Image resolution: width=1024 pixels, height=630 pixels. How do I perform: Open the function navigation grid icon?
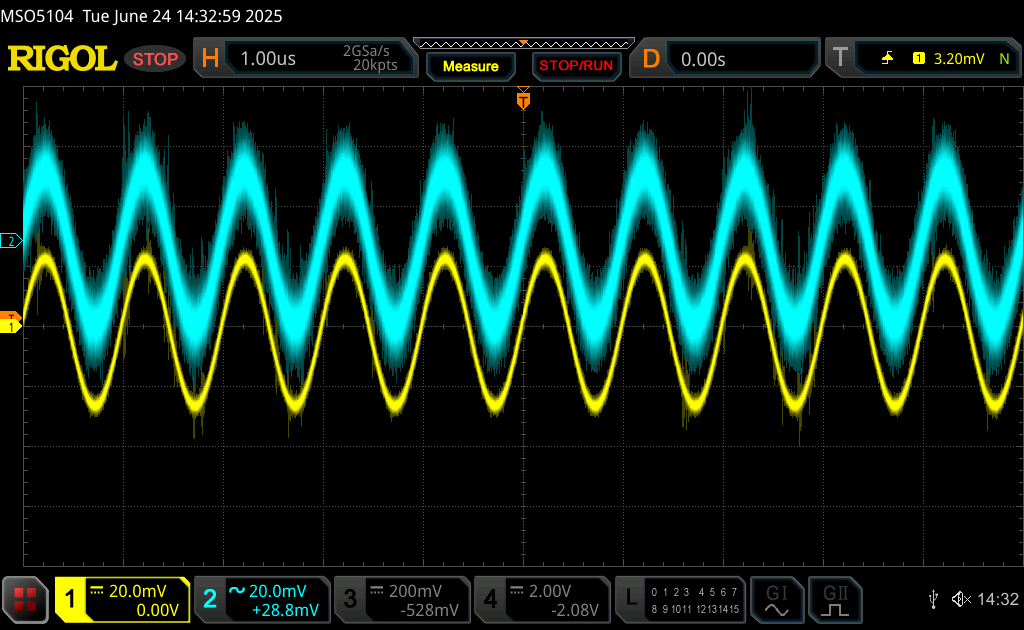click(x=27, y=599)
